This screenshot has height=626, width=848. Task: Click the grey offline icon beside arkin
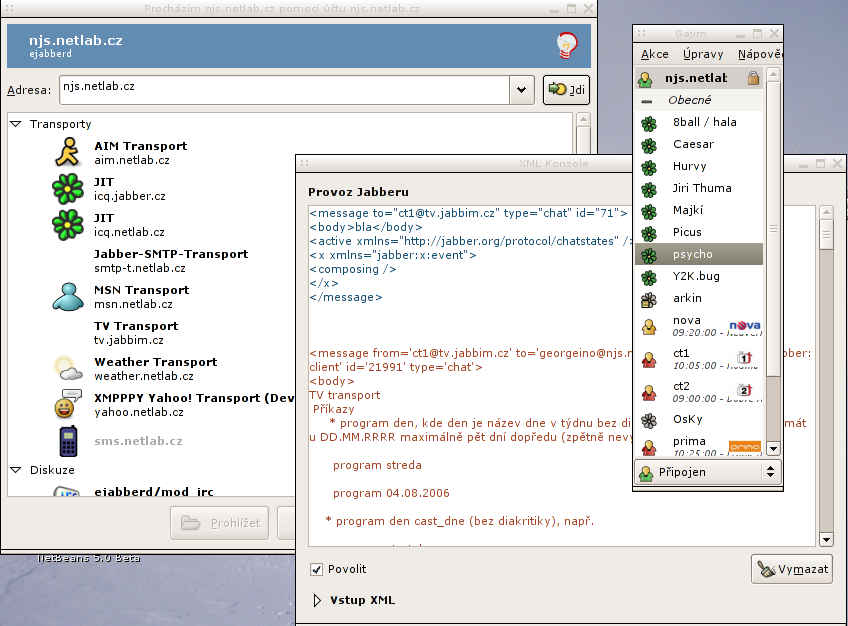click(649, 299)
